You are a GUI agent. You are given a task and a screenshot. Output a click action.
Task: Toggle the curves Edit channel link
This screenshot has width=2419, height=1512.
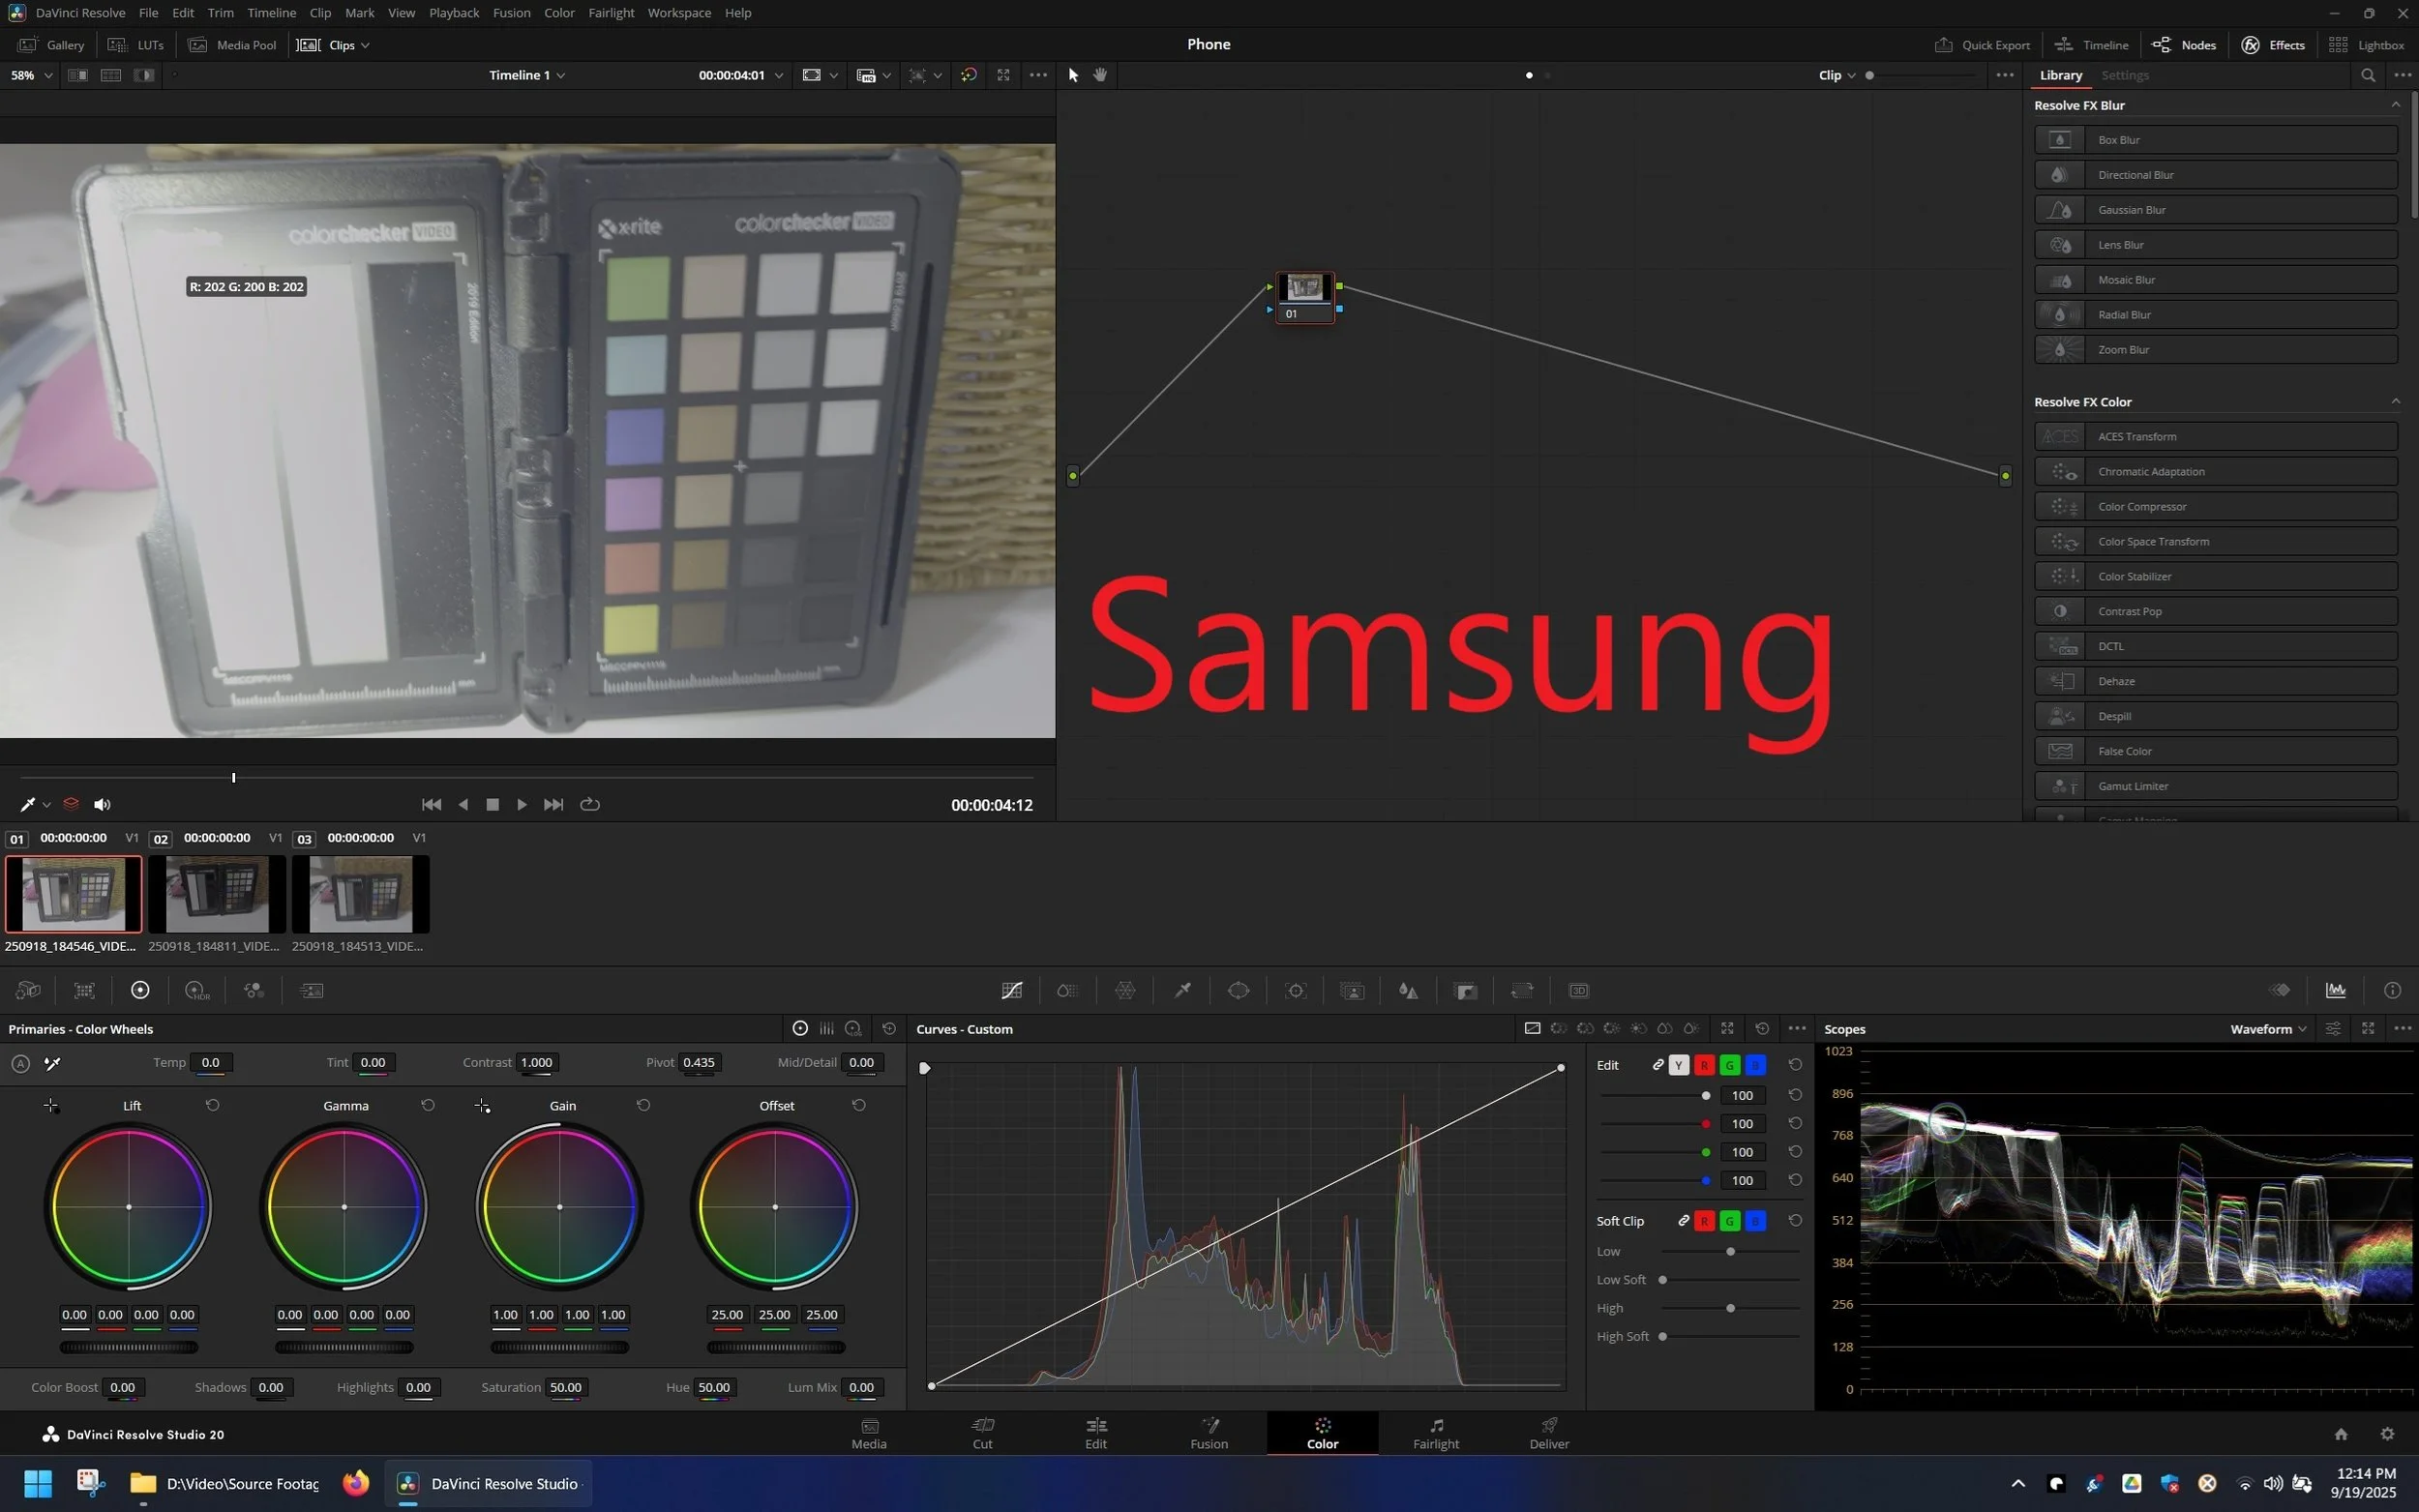pyautogui.click(x=1658, y=1066)
